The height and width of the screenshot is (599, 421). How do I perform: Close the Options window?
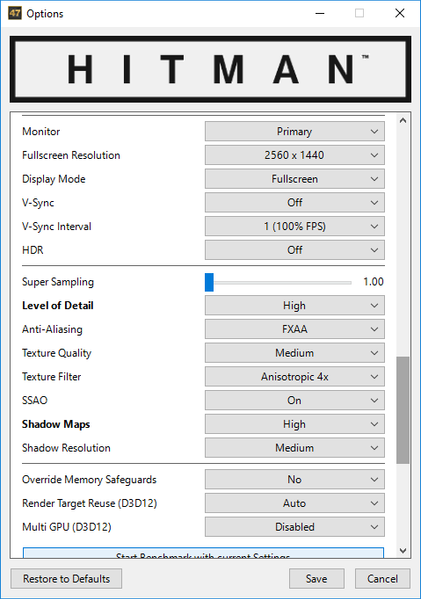coord(400,13)
